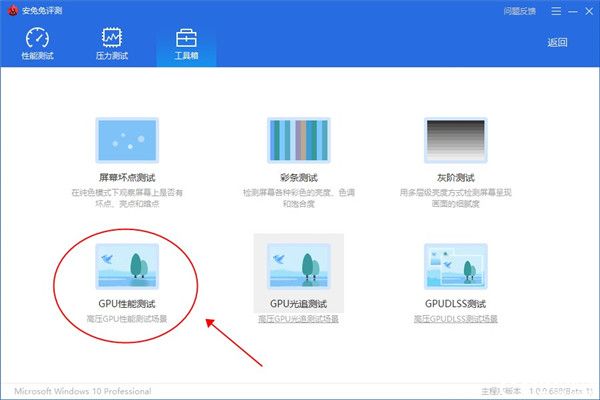Click the color bar test description text
The width and height of the screenshot is (600, 400).
coord(298,198)
